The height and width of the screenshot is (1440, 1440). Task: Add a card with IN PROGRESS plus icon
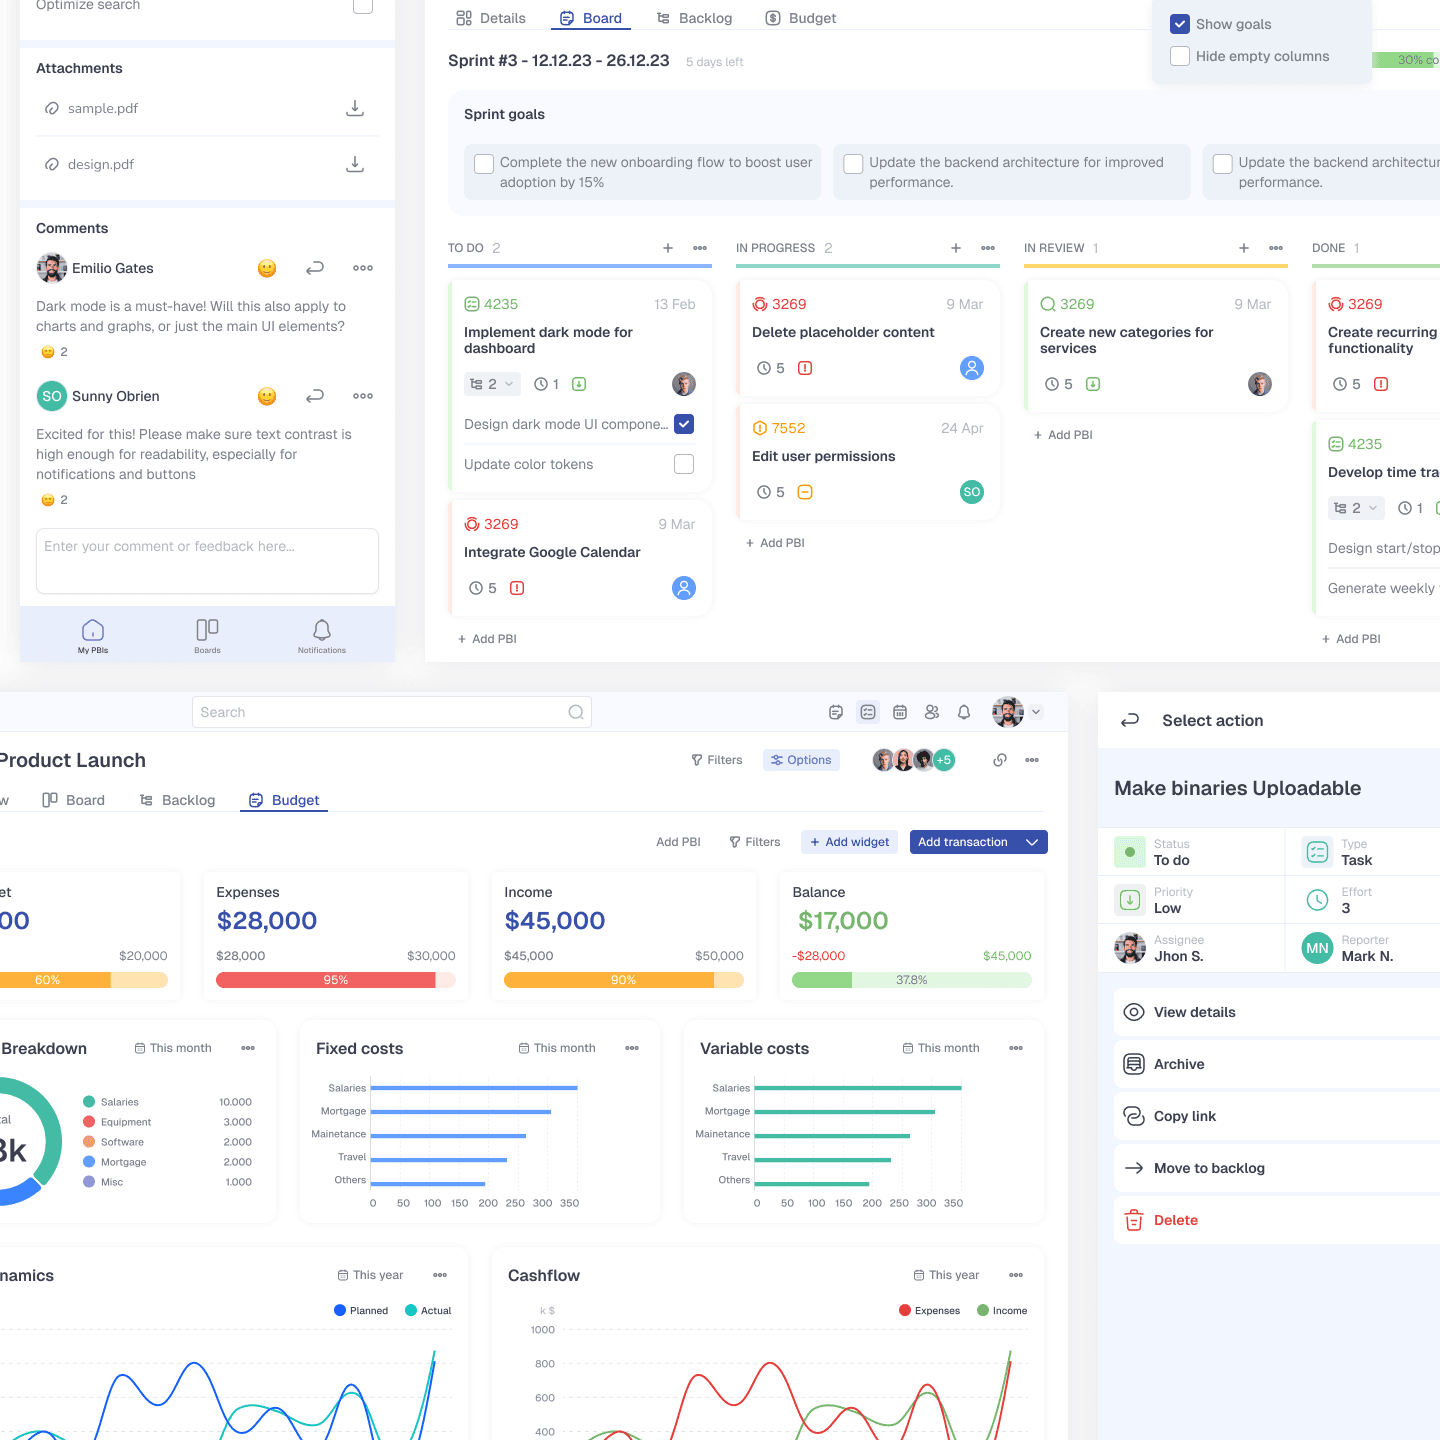tap(956, 248)
